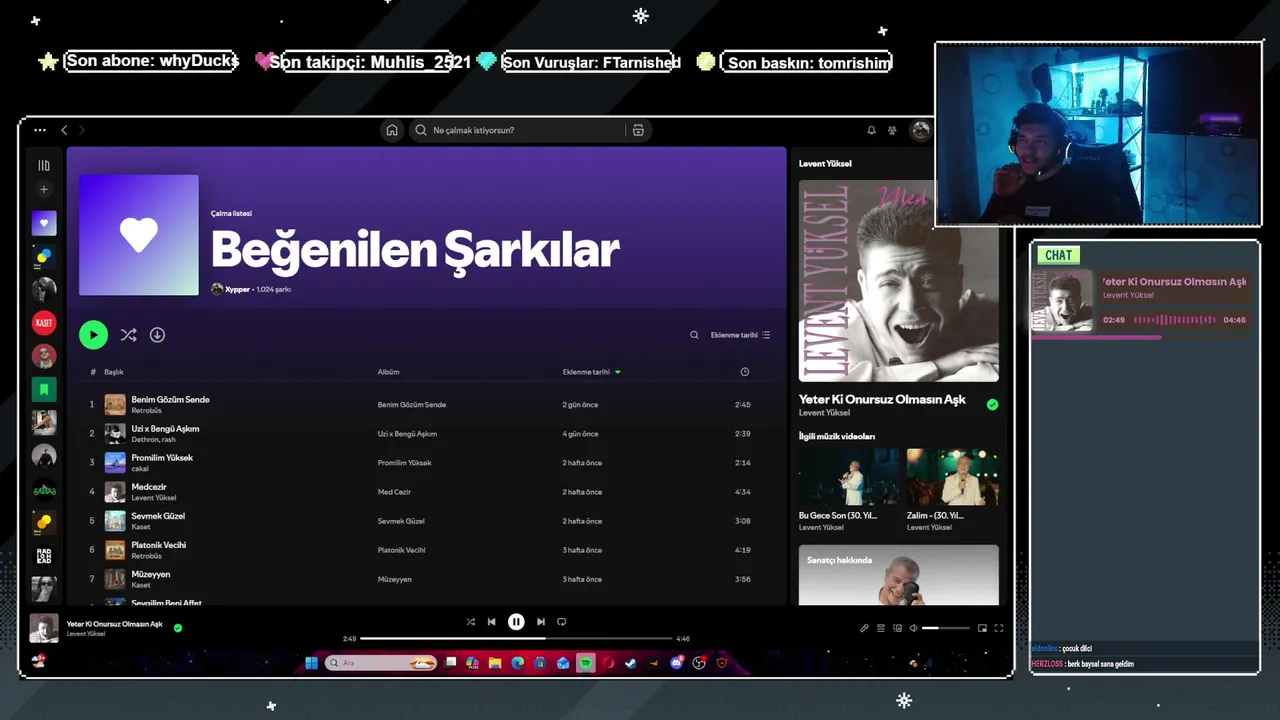Click the Windows taskbar search box

tap(382, 663)
